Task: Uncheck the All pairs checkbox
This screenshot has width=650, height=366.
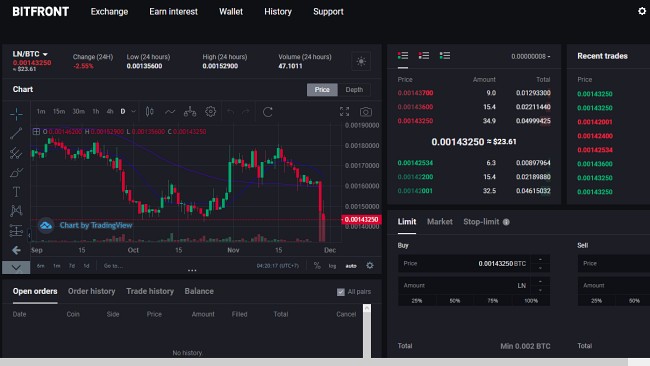Action: [341, 292]
